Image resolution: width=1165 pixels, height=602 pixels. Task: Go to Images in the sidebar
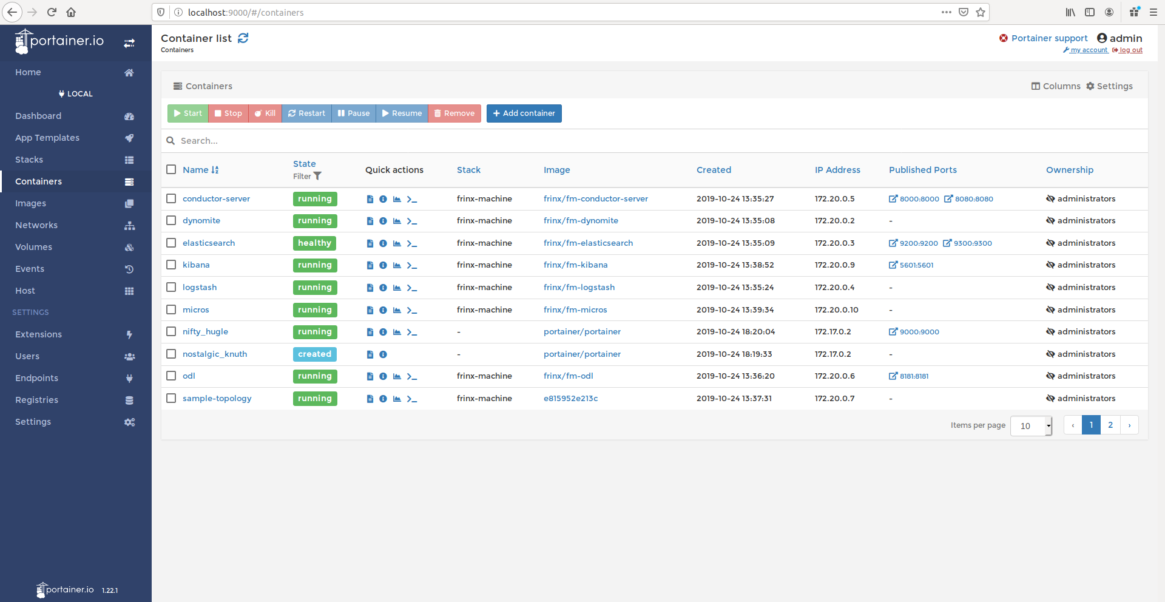click(31, 203)
